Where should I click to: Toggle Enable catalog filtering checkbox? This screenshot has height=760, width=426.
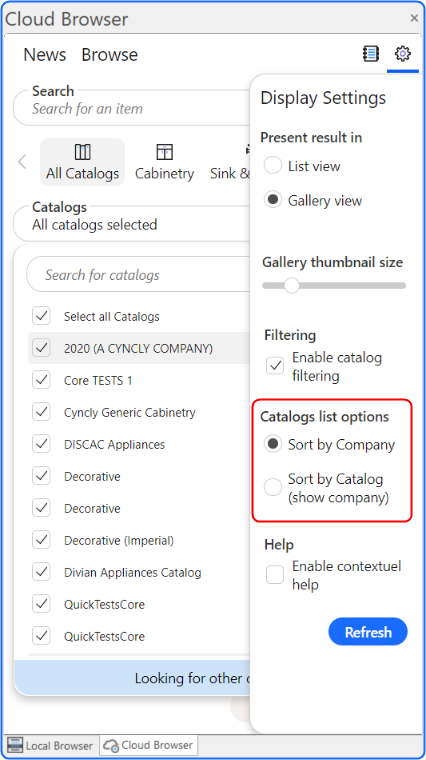point(275,366)
